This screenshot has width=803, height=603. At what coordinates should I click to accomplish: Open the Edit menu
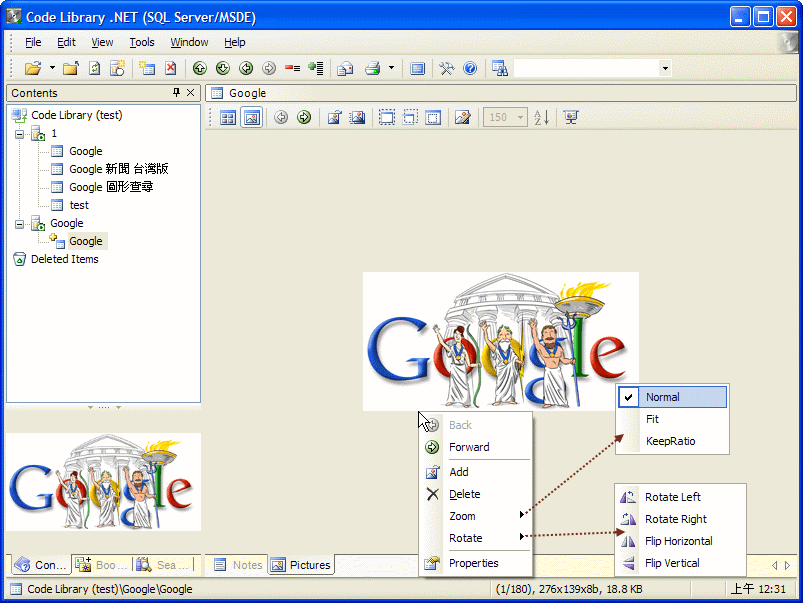(x=66, y=42)
